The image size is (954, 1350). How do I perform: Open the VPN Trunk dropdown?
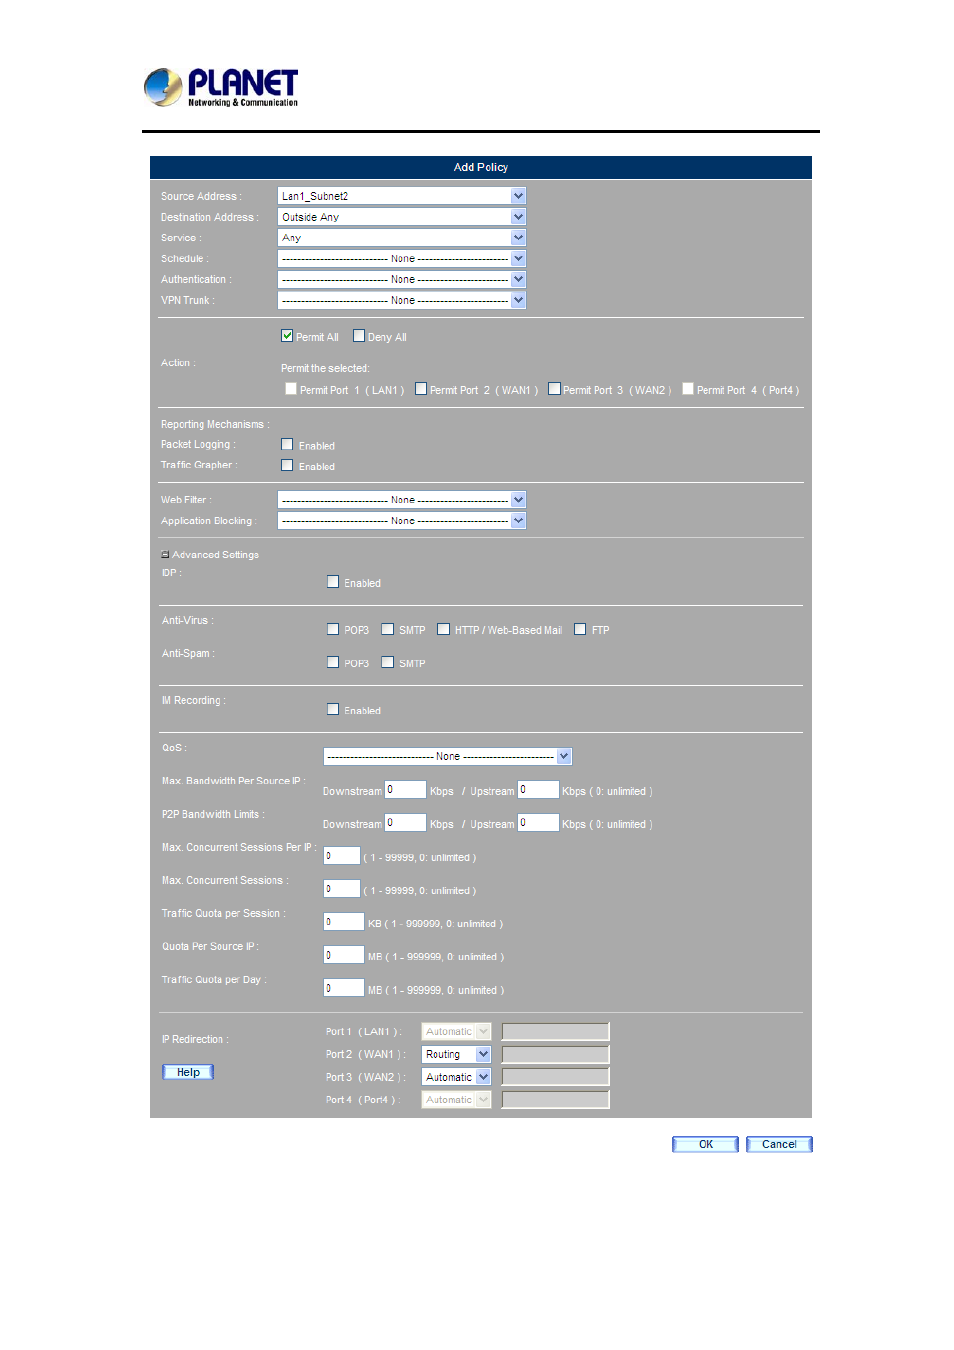(x=402, y=300)
